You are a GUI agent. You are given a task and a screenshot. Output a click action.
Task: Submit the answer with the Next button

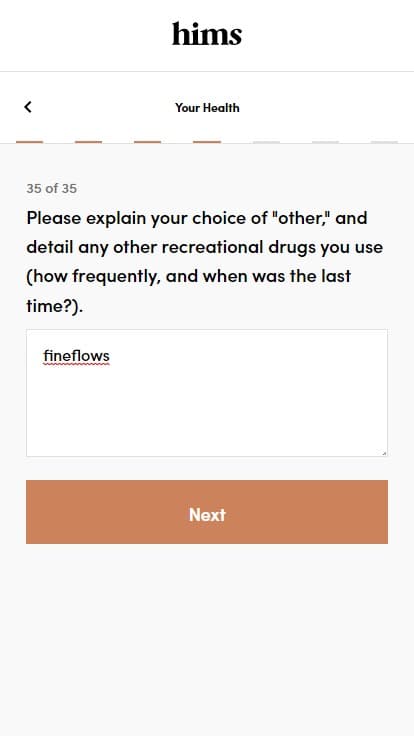click(207, 512)
